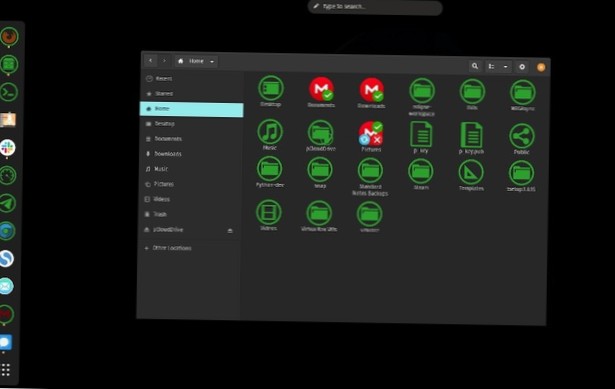This screenshot has height=389, width=615.
Task: Open the Files app from the dock
Action: (9, 64)
